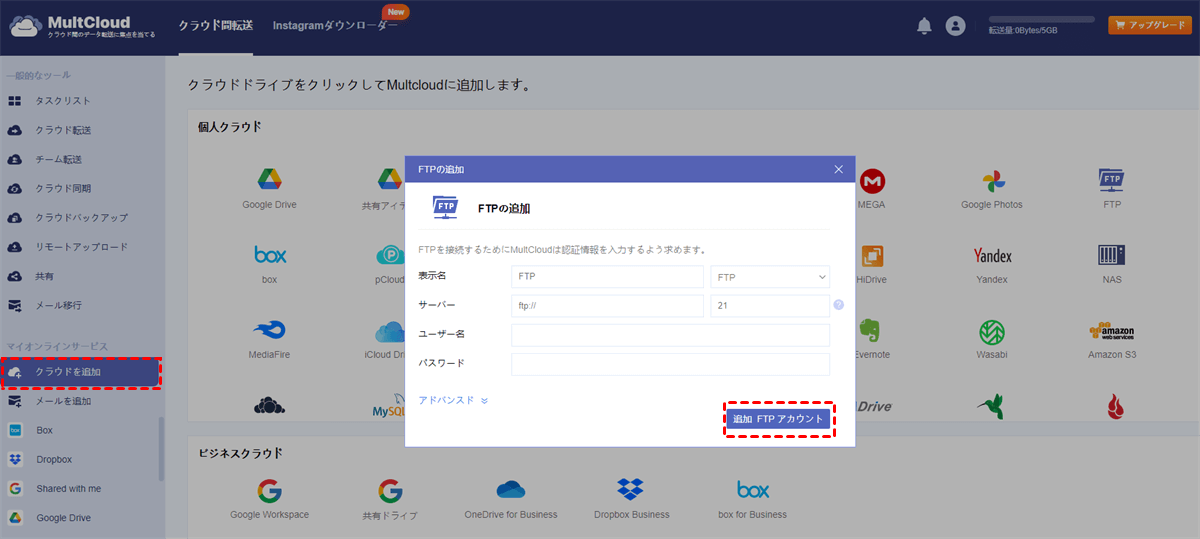The width and height of the screenshot is (1200, 539).
Task: Choose the Yandex cloud icon
Action: click(x=992, y=256)
